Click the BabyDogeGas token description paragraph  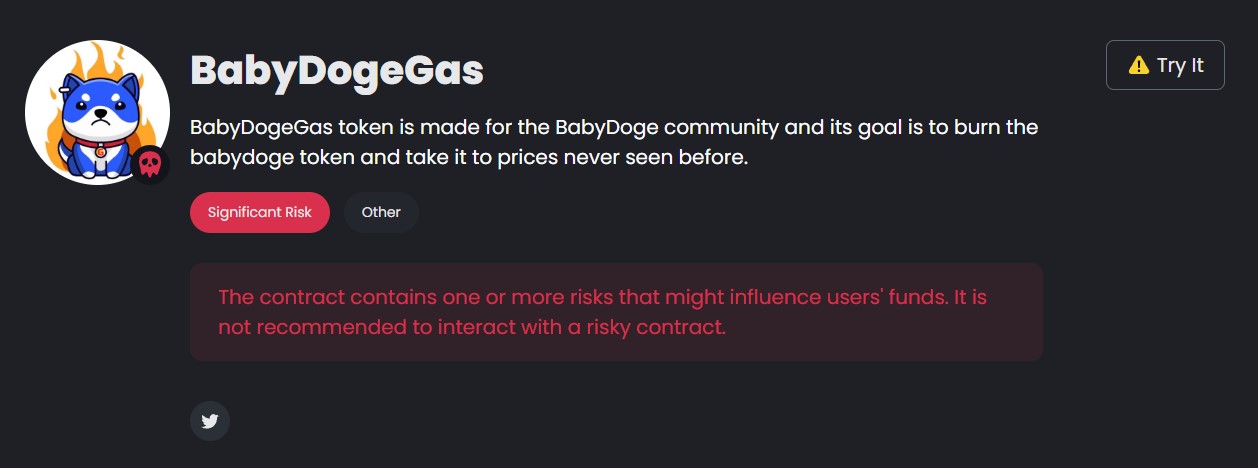(x=614, y=142)
